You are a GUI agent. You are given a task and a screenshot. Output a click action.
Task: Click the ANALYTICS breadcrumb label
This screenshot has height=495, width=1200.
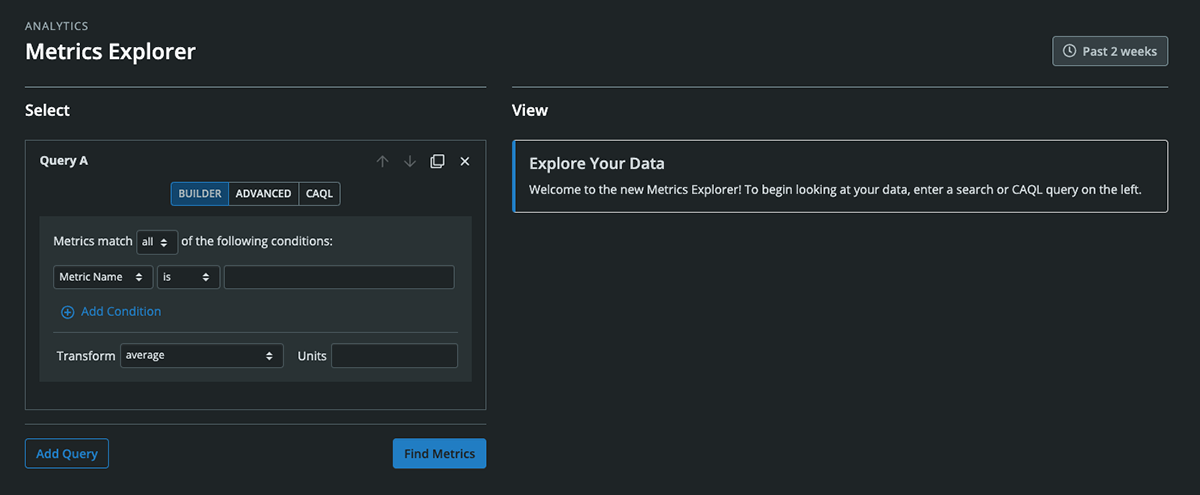pos(56,25)
